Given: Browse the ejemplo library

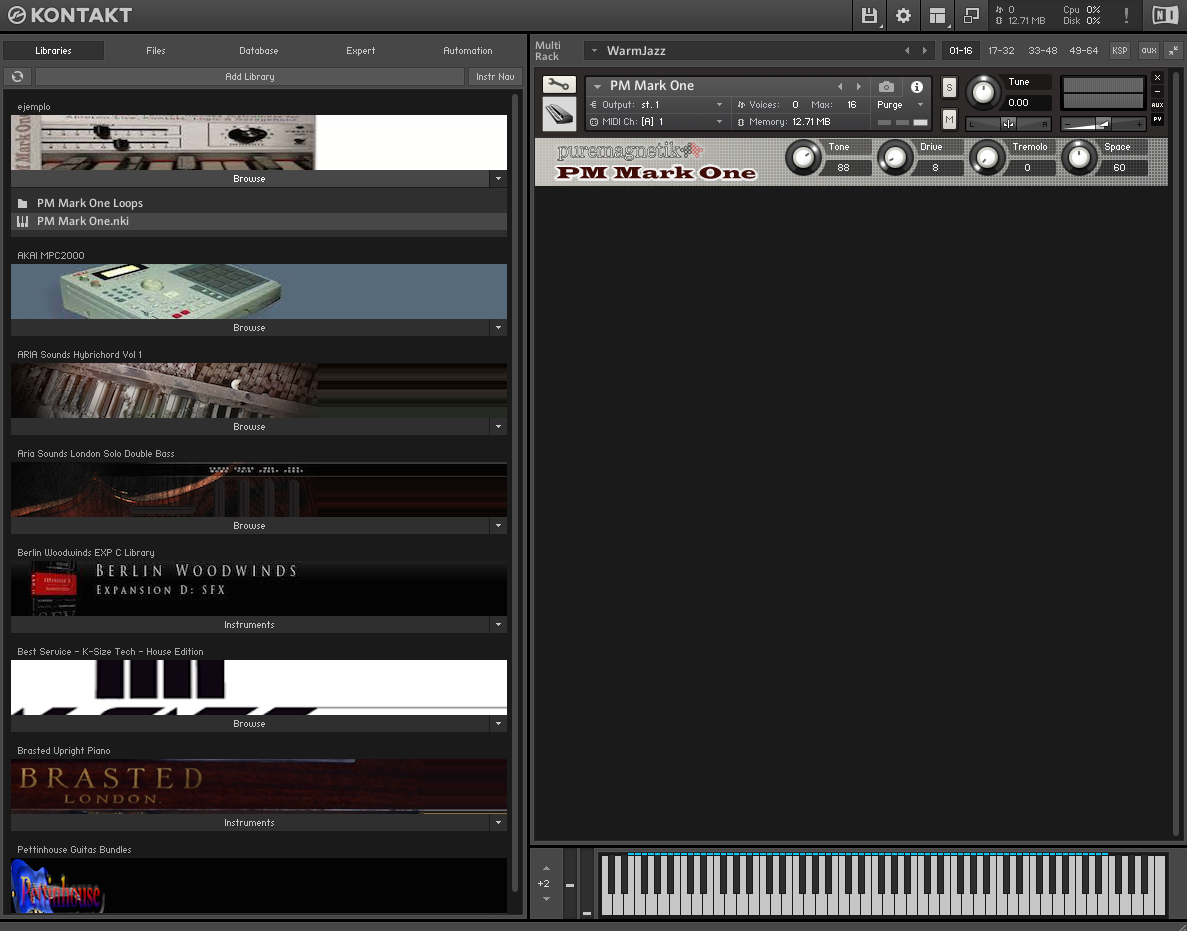Looking at the screenshot, I should click(250, 179).
